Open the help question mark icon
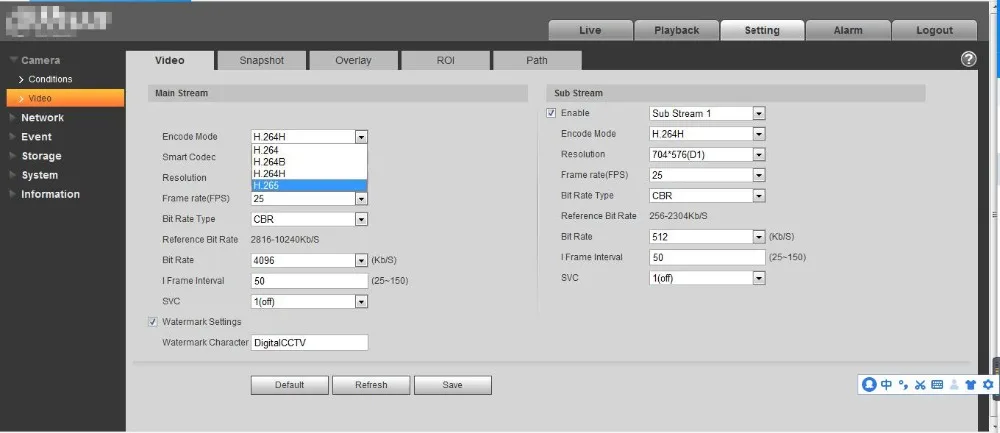 coord(968,59)
